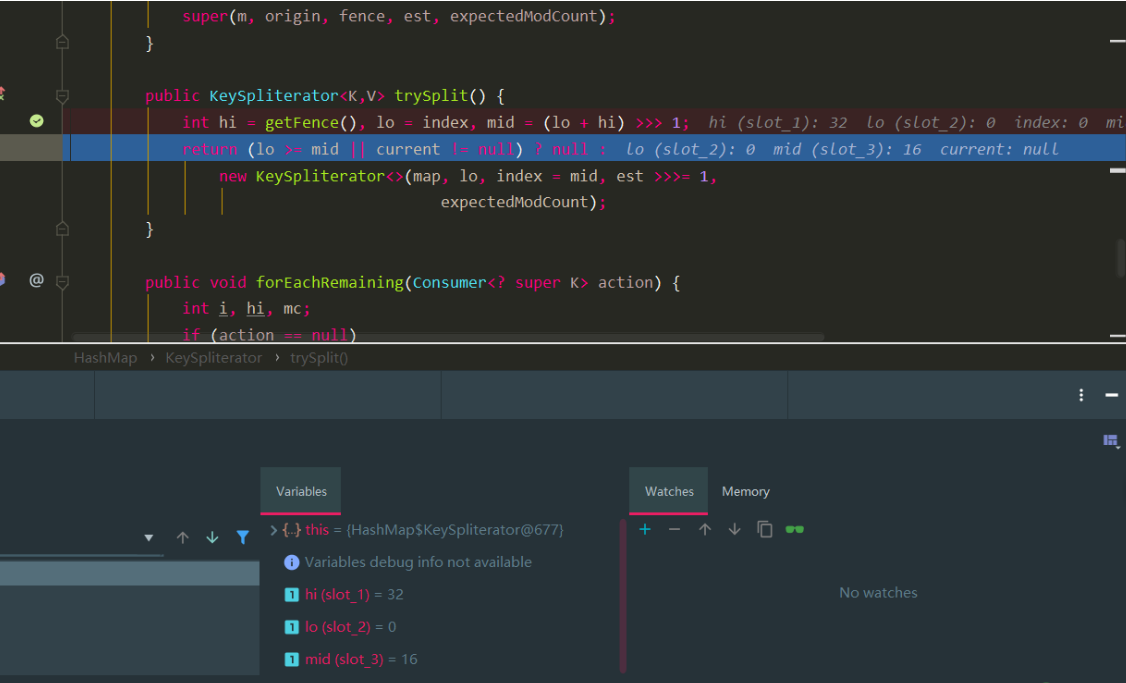The image size is (1126, 683).
Task: Click fold end marker below expectedModCount line
Action: click(x=62, y=229)
